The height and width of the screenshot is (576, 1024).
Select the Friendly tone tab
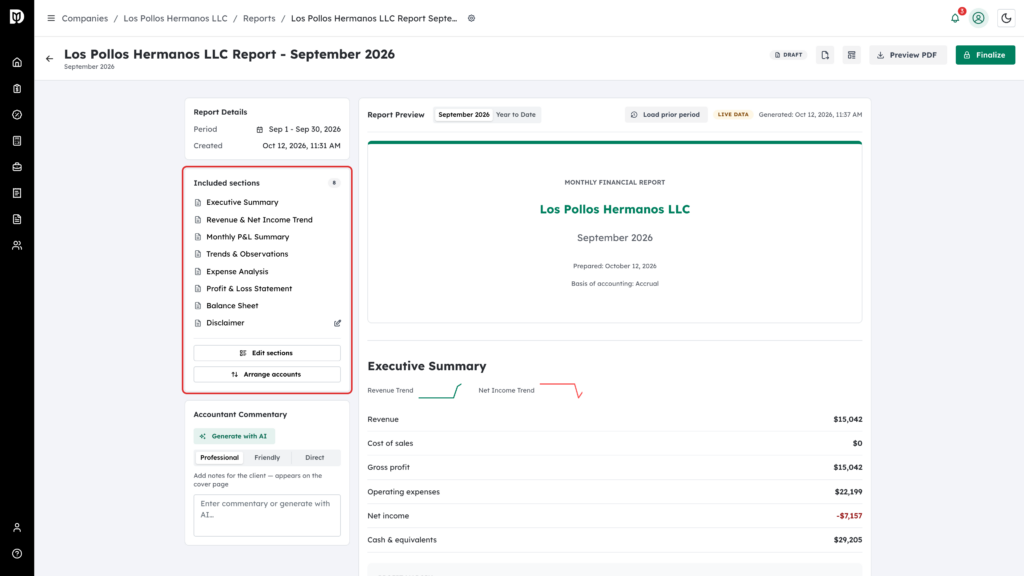[x=267, y=458]
